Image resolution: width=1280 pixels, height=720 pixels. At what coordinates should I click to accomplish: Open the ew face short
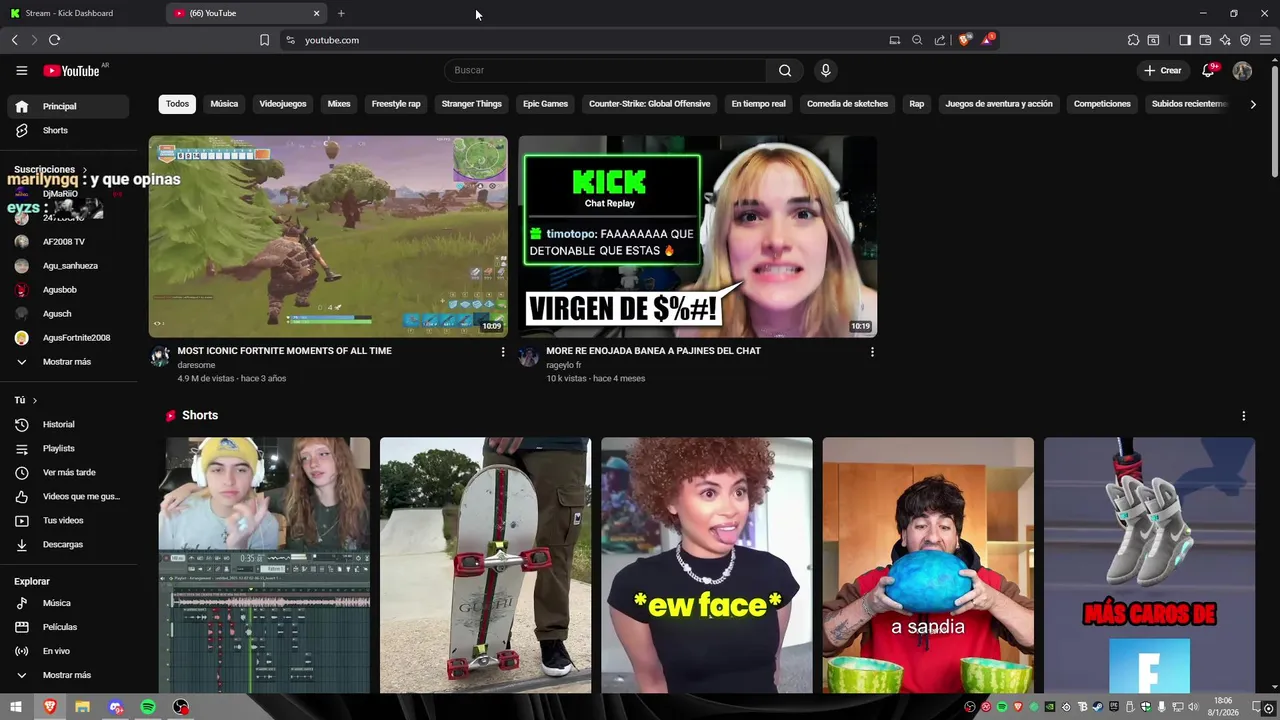[707, 565]
